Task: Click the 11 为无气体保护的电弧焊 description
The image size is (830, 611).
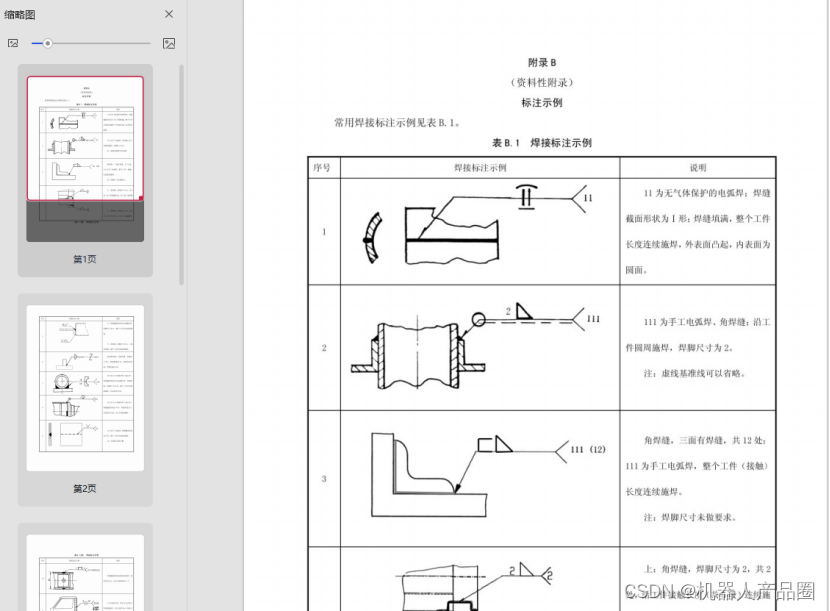Action: 698,231
